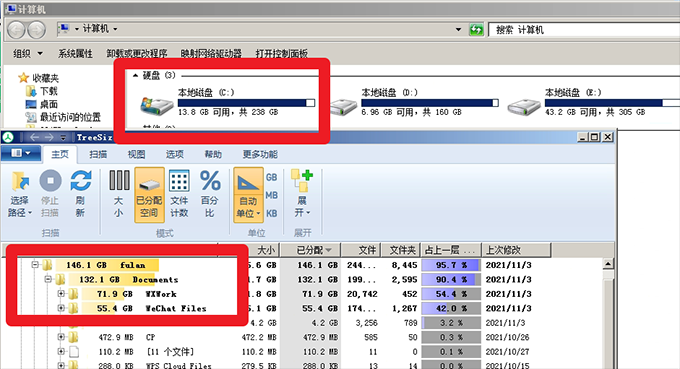Click the 42.0 % percentage bar
680x369 pixels.
click(x=451, y=308)
